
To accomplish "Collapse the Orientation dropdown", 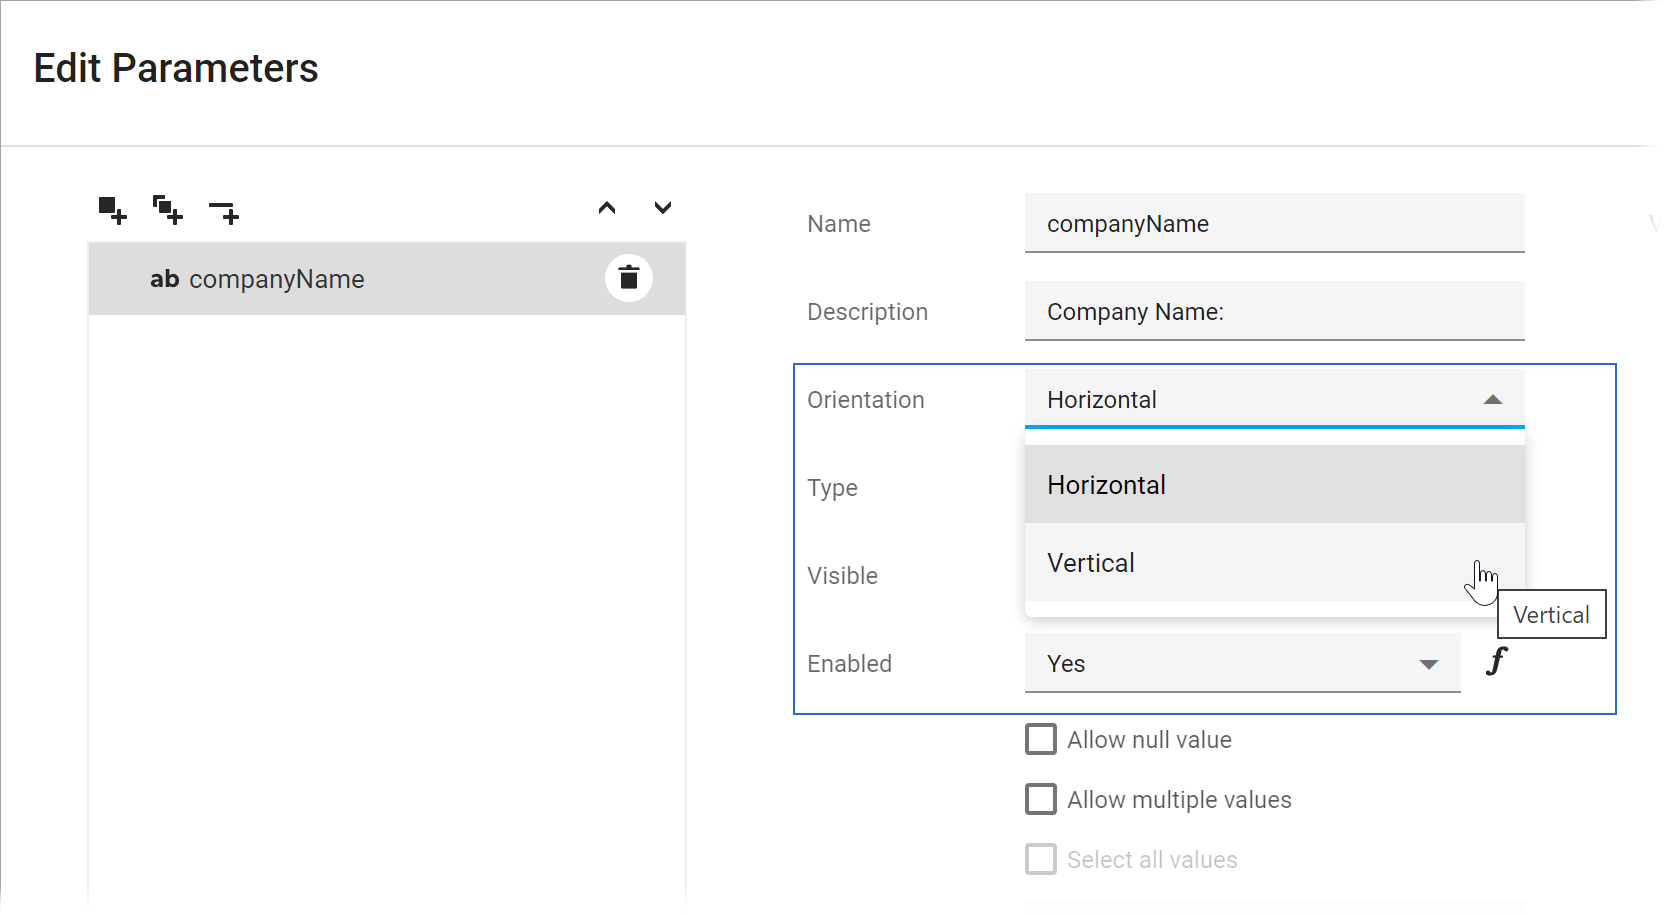I will click(1493, 399).
